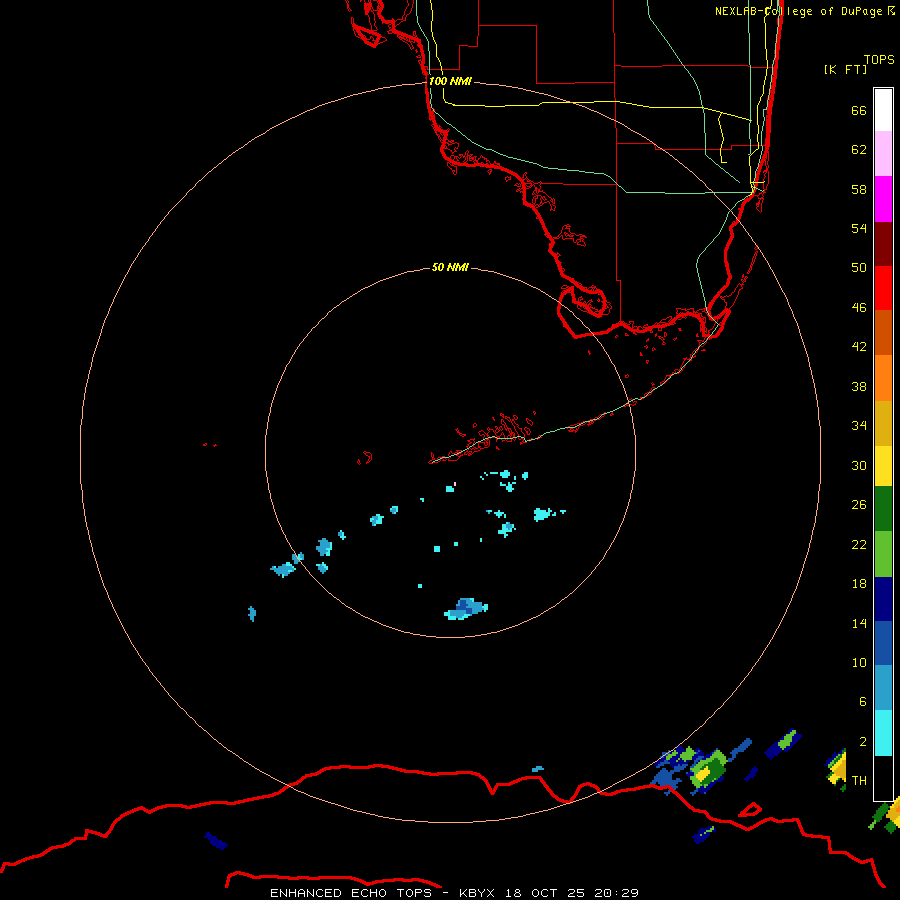Image resolution: width=900 pixels, height=900 pixels.
Task: Click the white swatch at the scale's top
Action: 883,110
